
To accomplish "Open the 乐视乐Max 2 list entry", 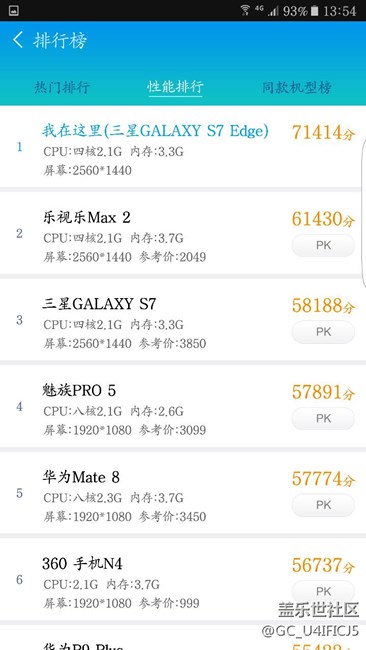I will pyautogui.click(x=183, y=233).
